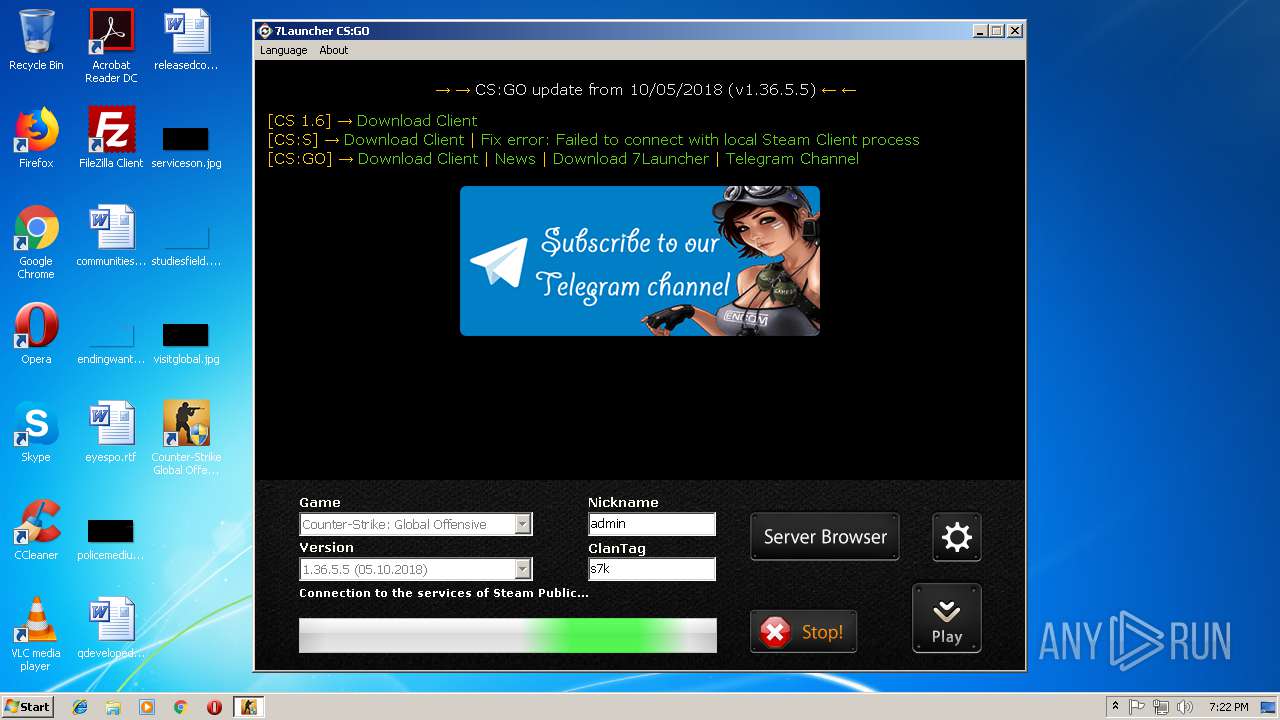The width and height of the screenshot is (1280, 720).
Task: Click the volume speaker tray icon
Action: 1185,707
